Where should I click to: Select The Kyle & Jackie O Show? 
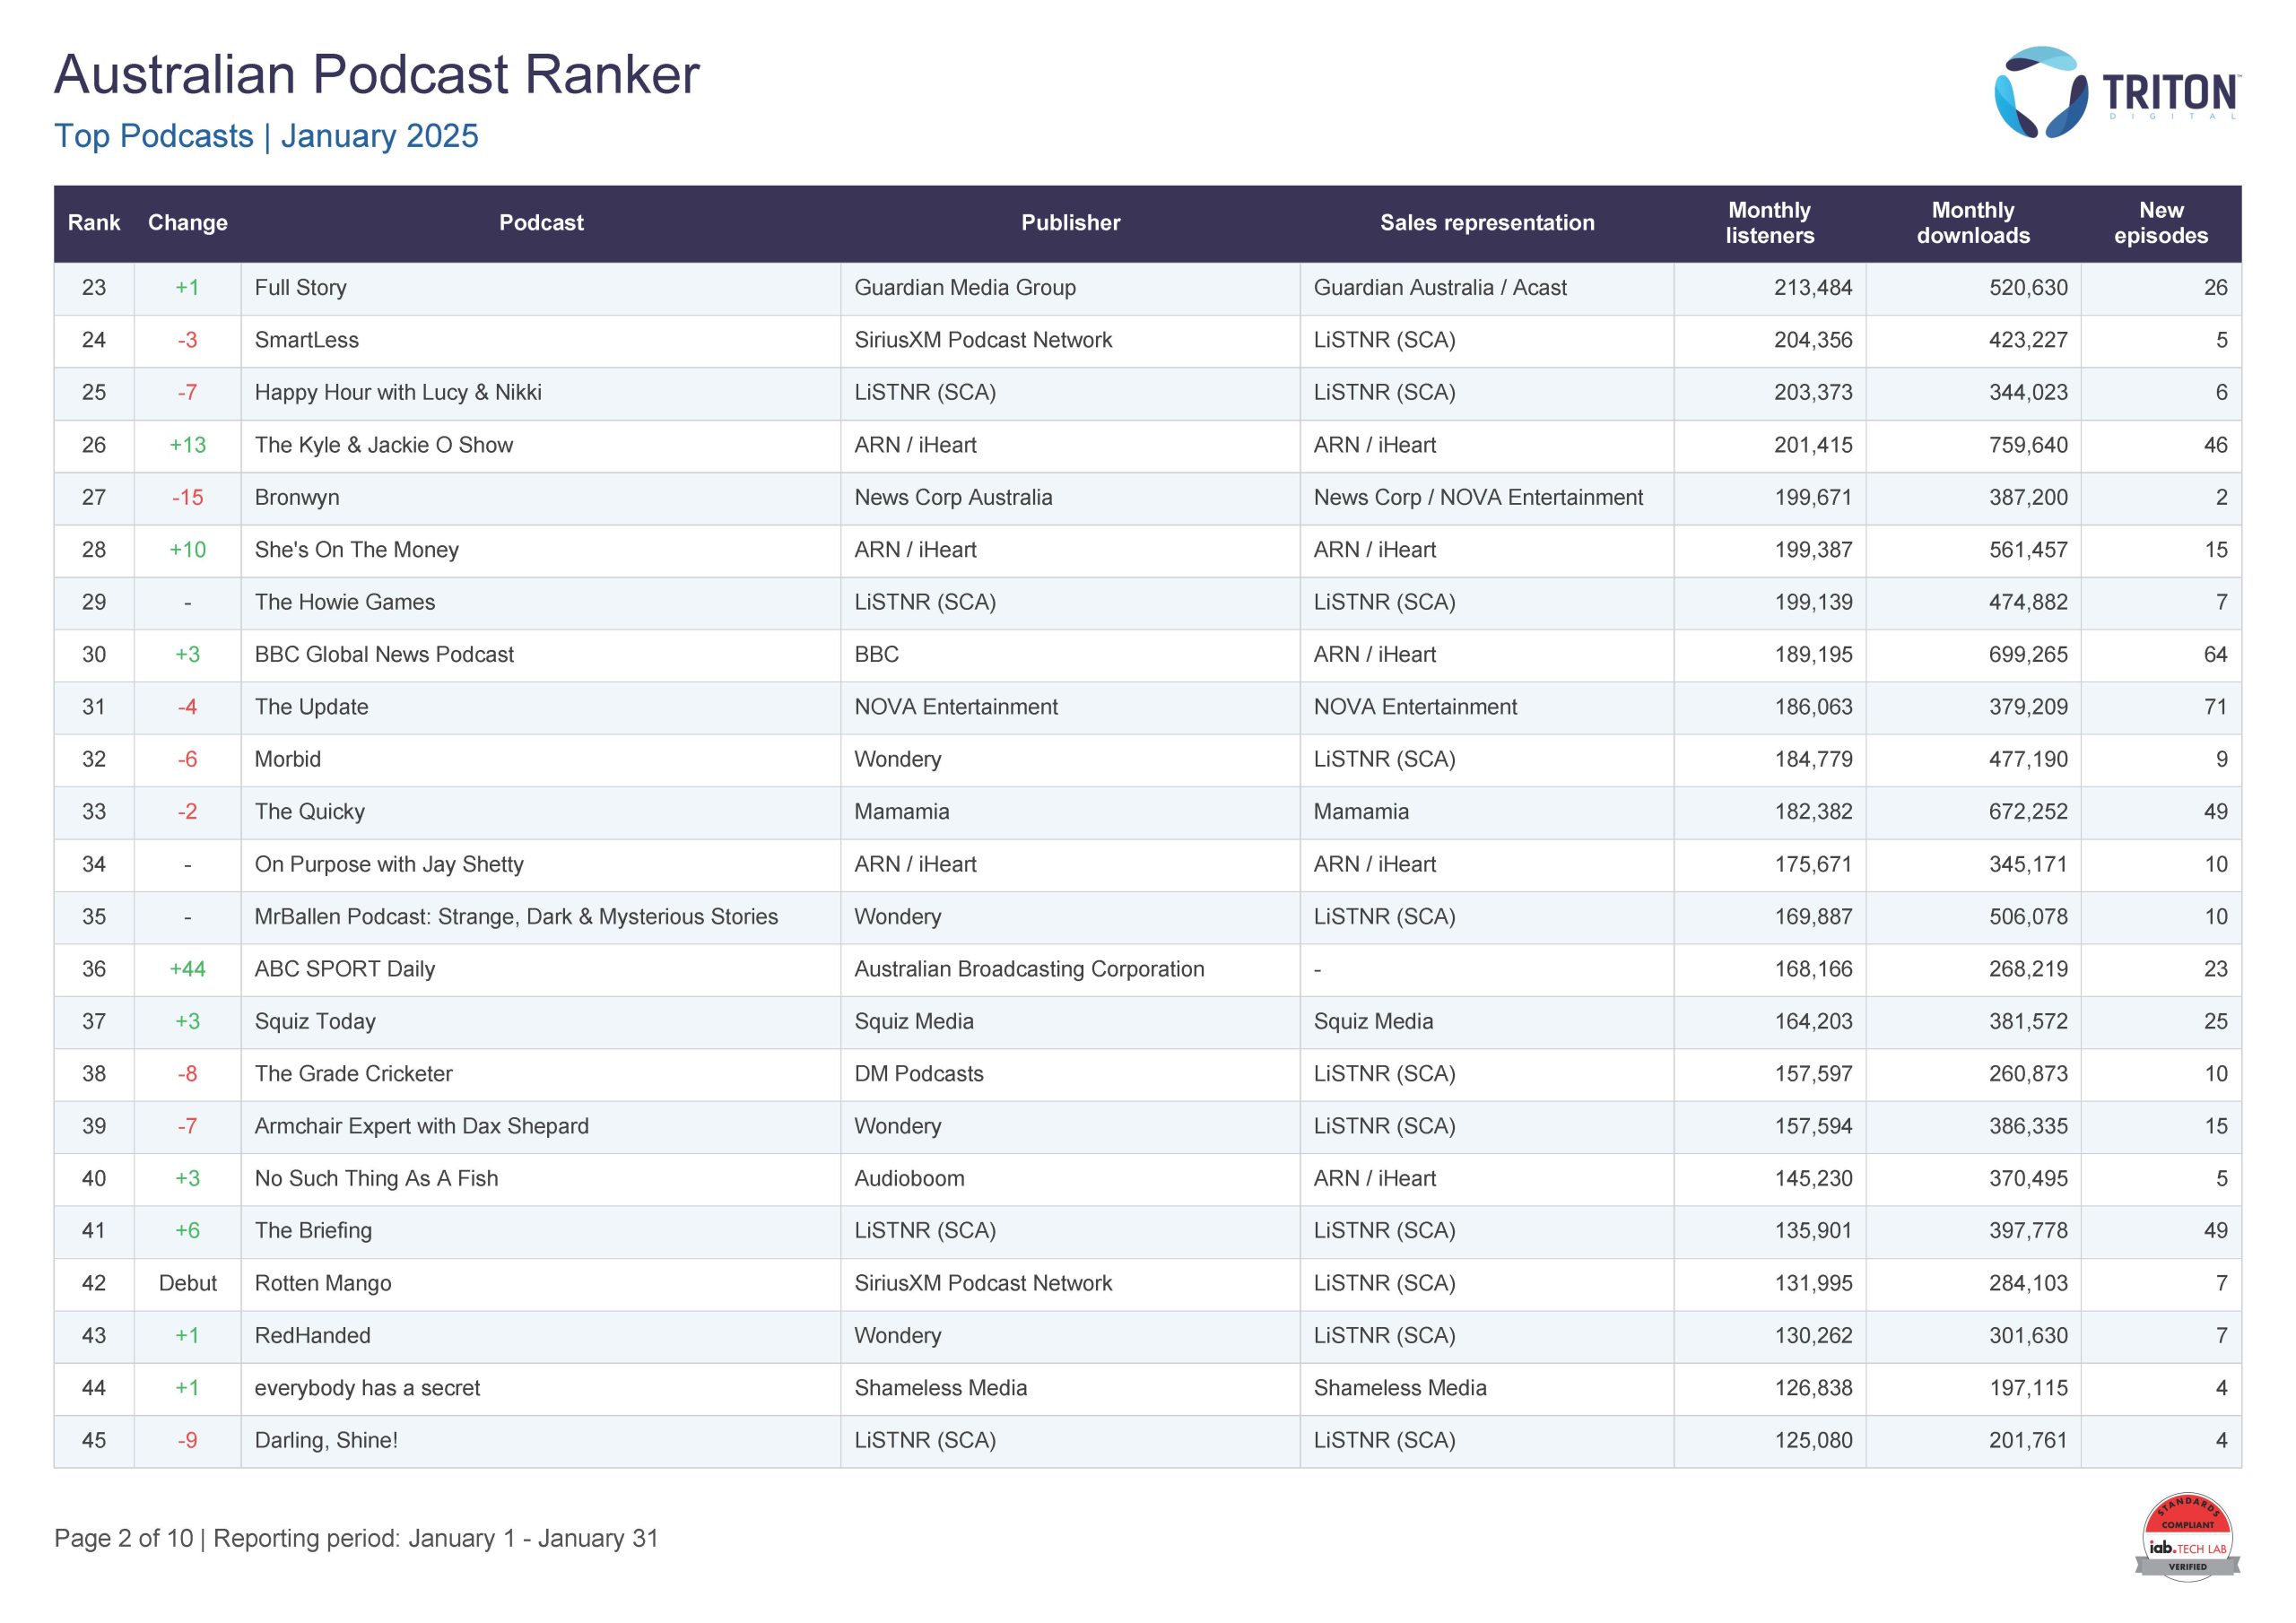pyautogui.click(x=383, y=445)
